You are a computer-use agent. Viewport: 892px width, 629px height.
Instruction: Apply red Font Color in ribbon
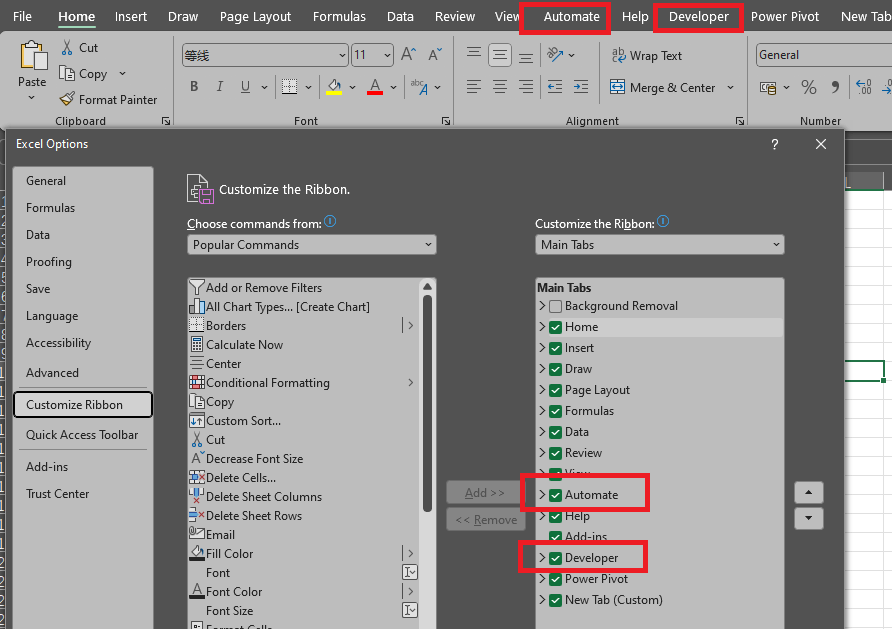point(374,86)
